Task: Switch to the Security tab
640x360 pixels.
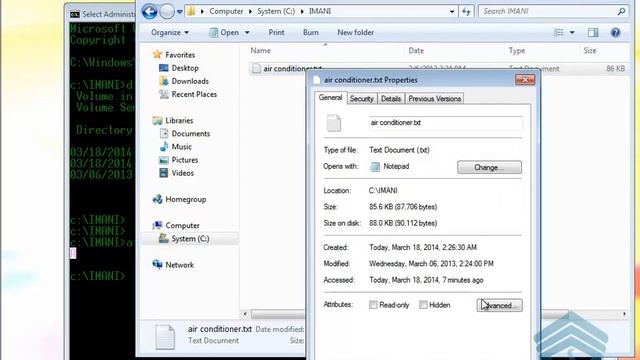Action: 362,99
